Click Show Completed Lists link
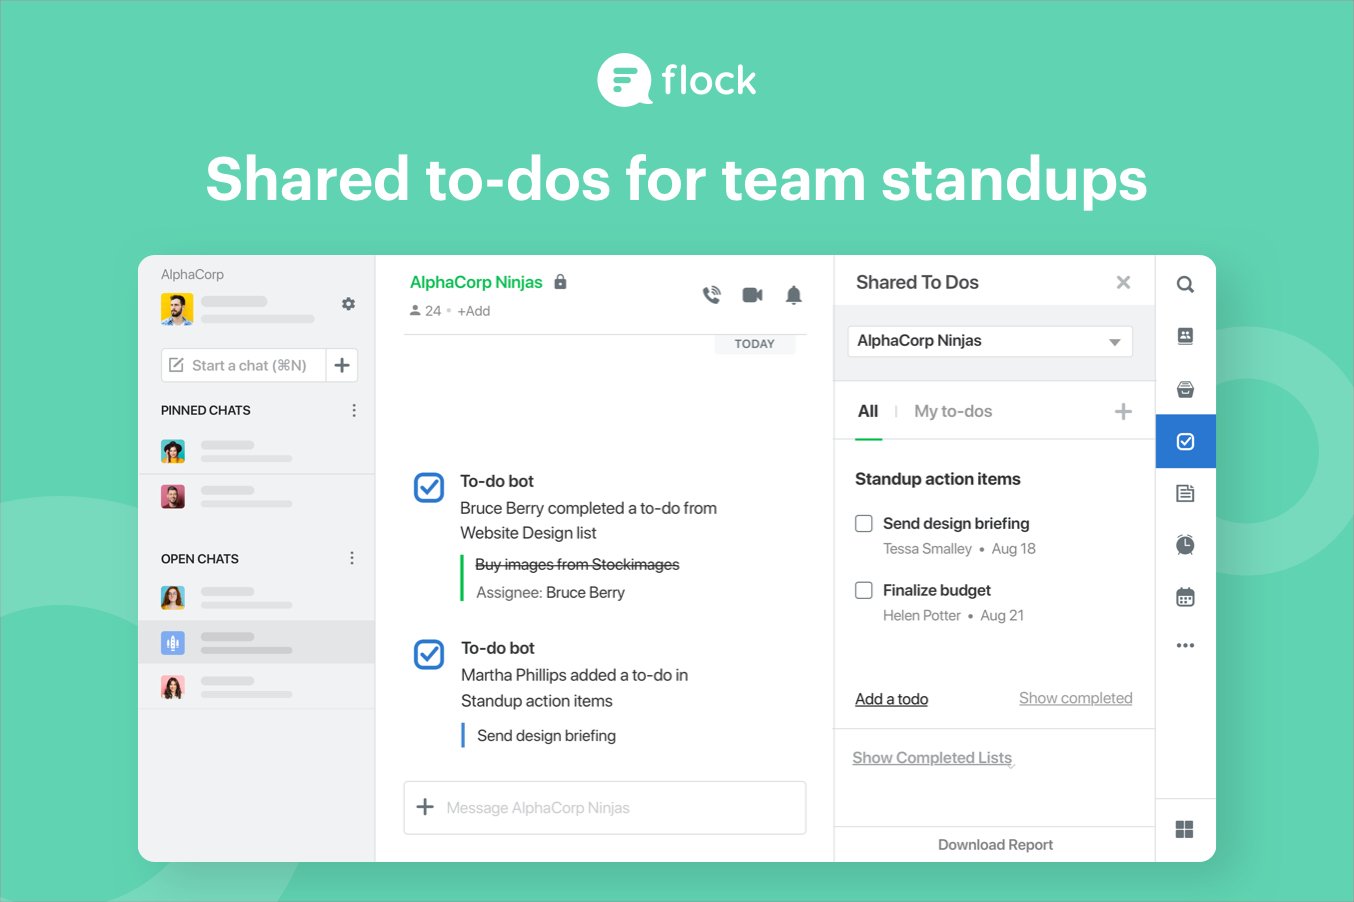This screenshot has width=1354, height=902. pyautogui.click(x=932, y=758)
